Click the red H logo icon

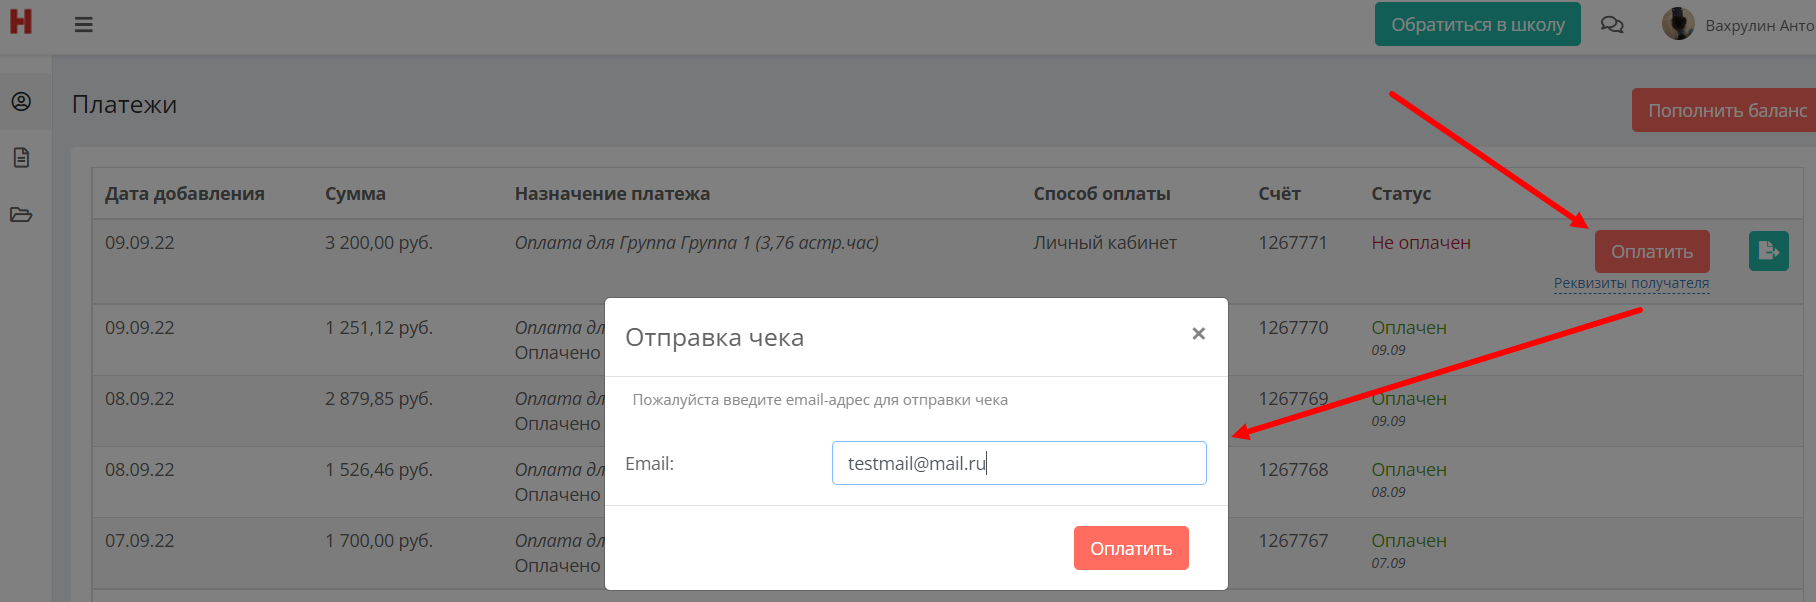pyautogui.click(x=21, y=22)
